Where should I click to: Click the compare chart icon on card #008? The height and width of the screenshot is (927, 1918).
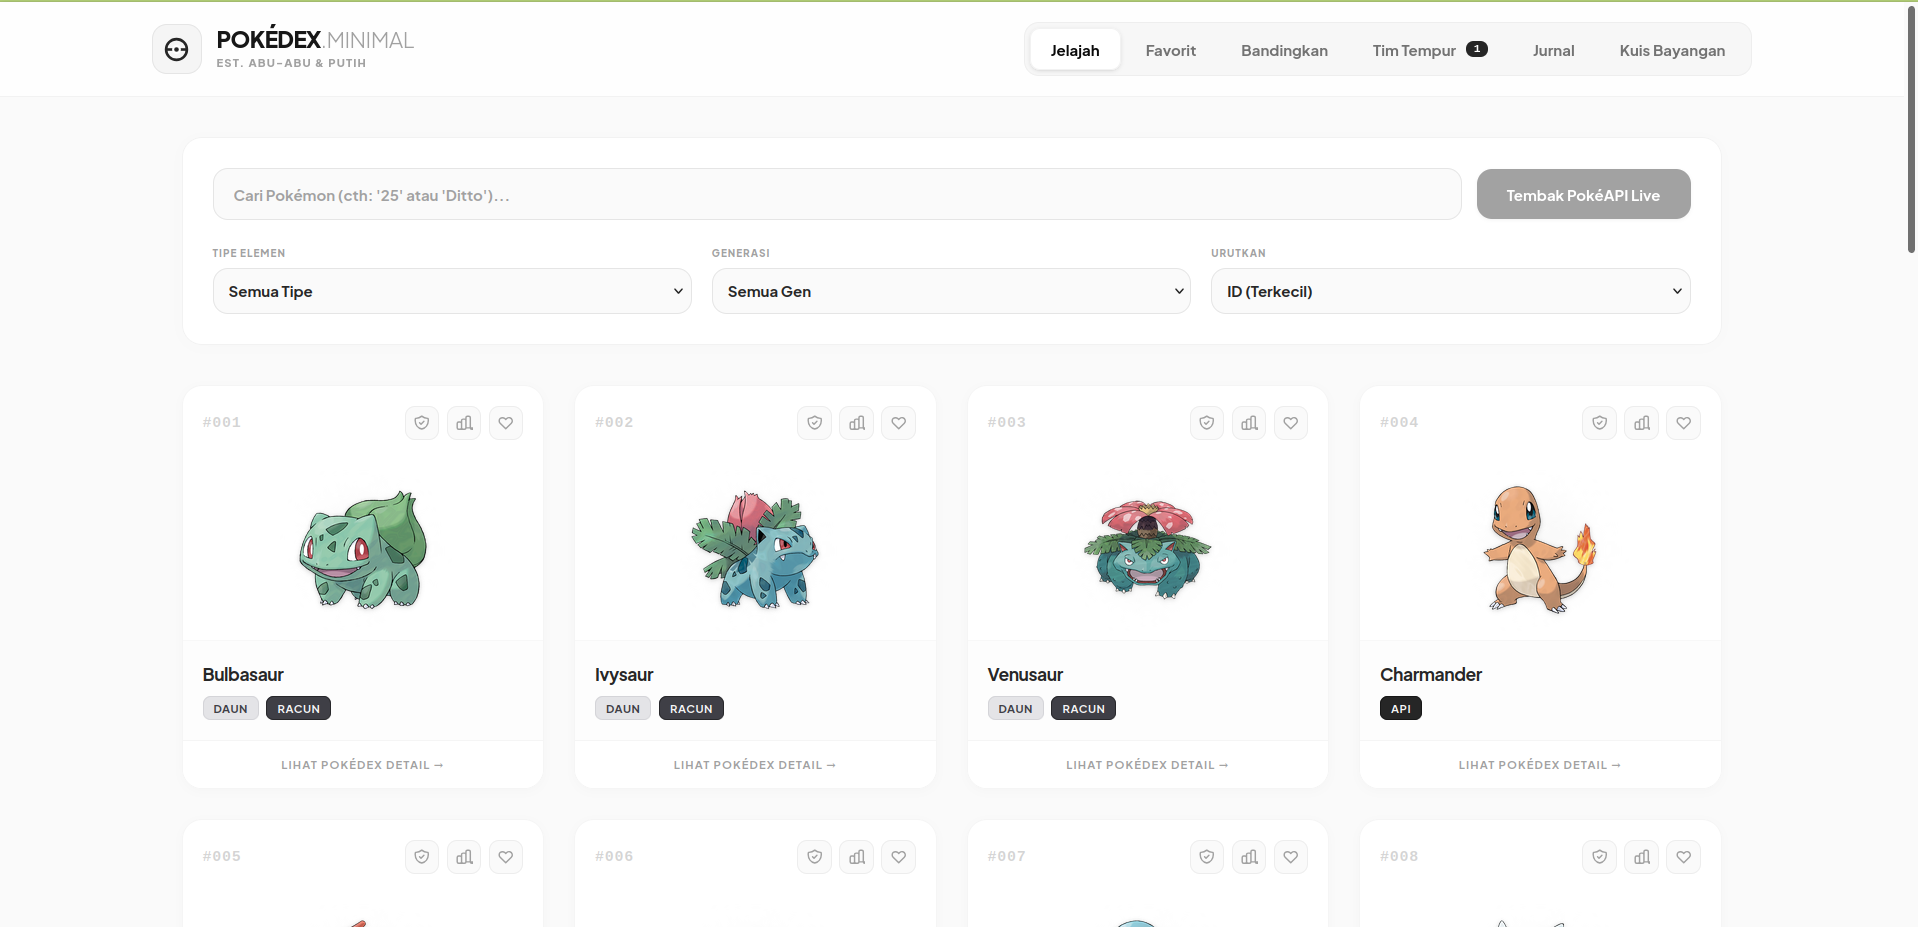1642,857
